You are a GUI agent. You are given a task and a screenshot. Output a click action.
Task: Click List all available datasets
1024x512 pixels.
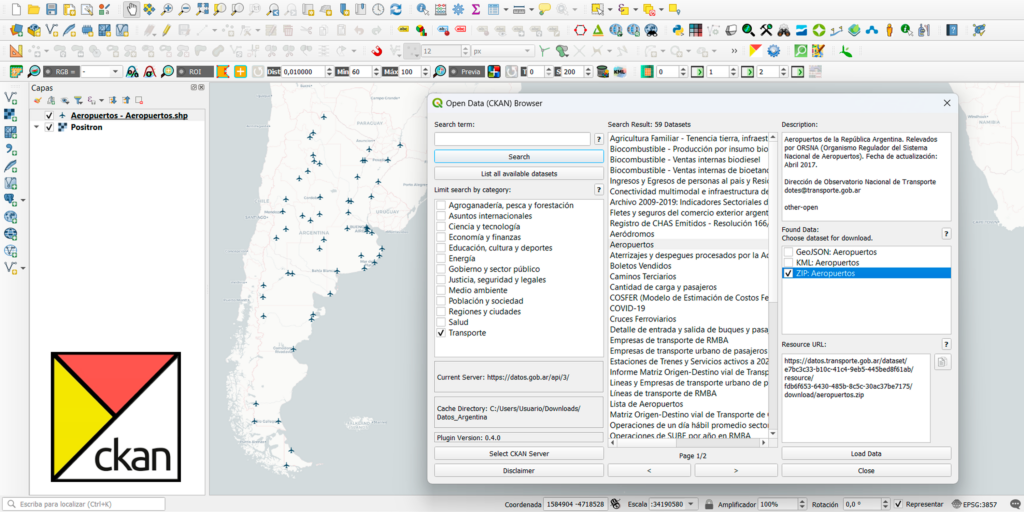(x=519, y=174)
